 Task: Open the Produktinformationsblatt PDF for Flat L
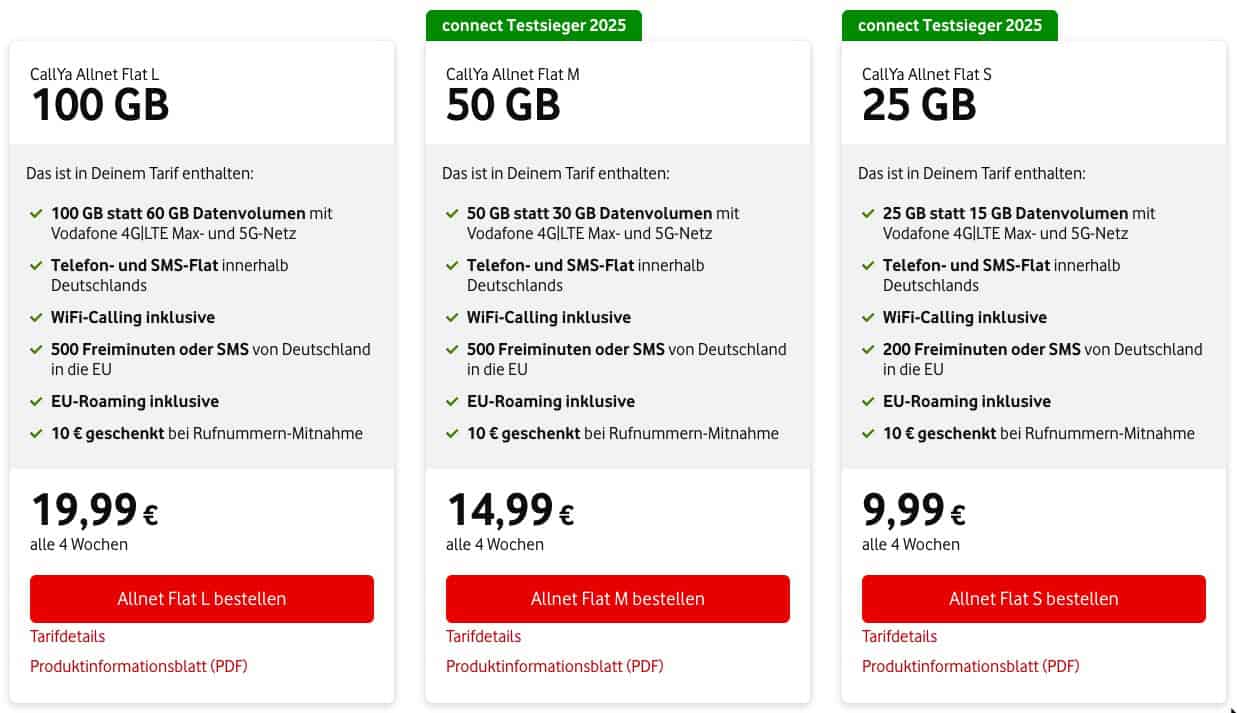(139, 666)
